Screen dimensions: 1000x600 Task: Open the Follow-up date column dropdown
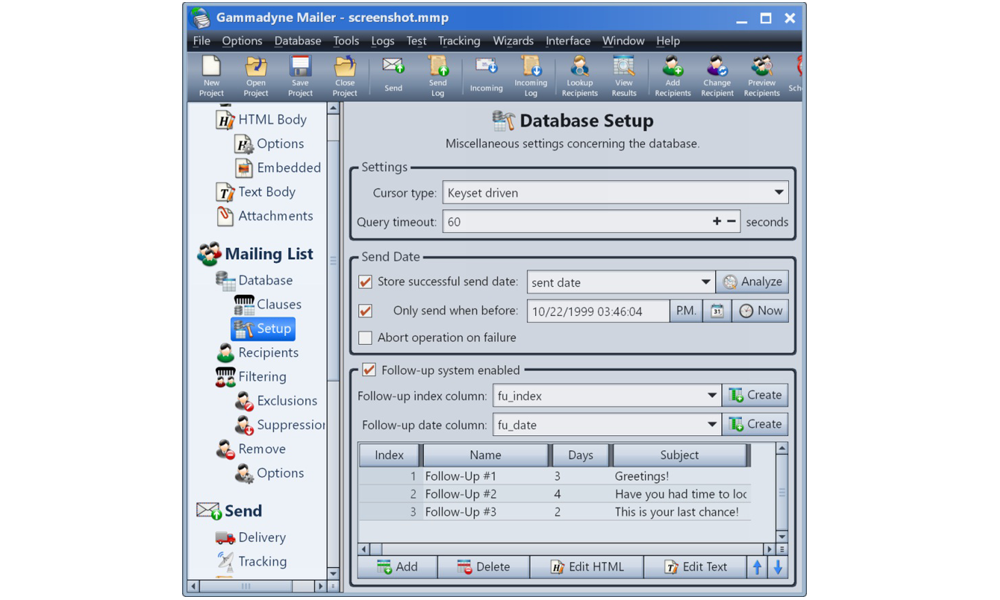(x=711, y=425)
